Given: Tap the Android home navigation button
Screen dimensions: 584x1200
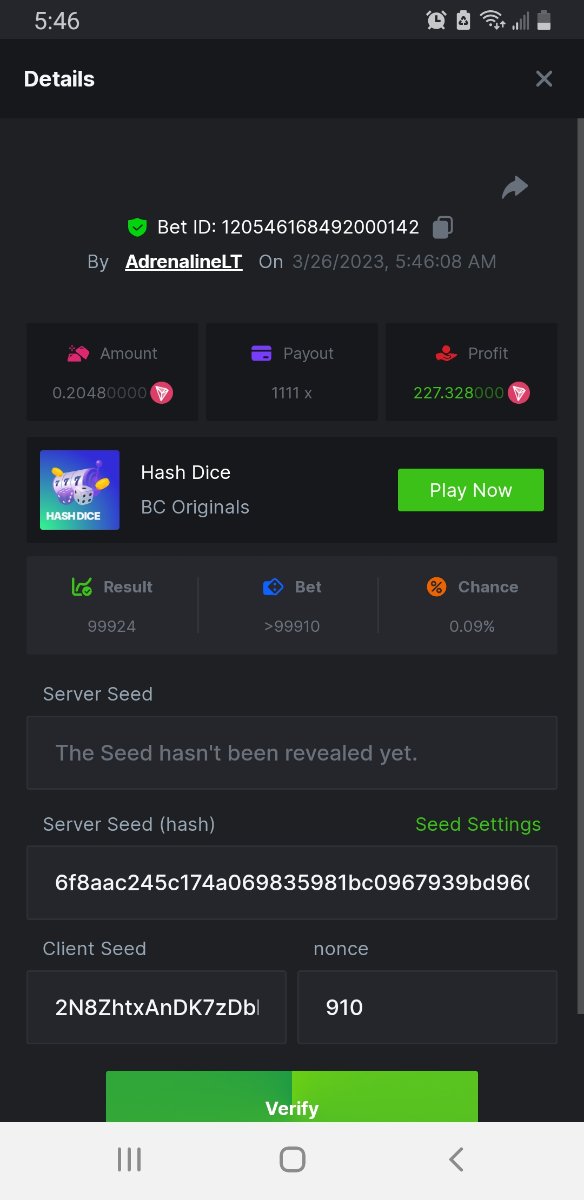Looking at the screenshot, I should click(292, 1159).
